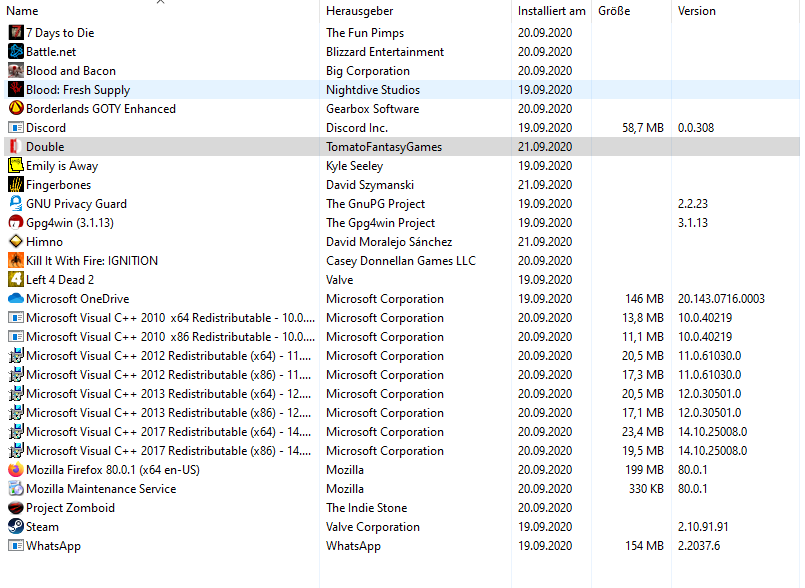Select the Visual C++ 2013 (x86) icon
805x588 pixels.
point(16,413)
